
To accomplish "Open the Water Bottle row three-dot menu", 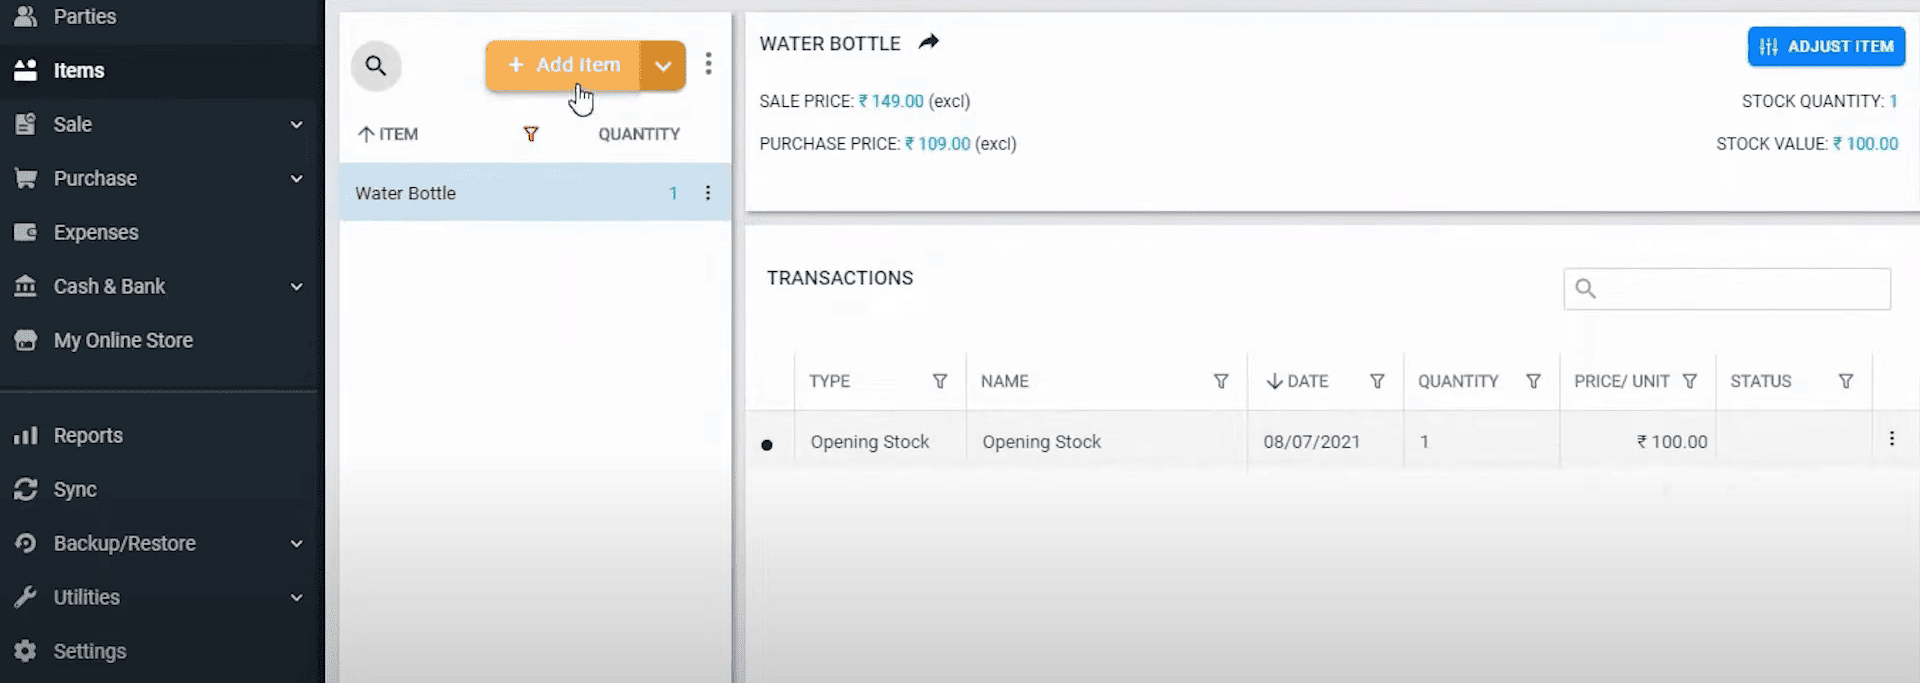I will pyautogui.click(x=708, y=193).
